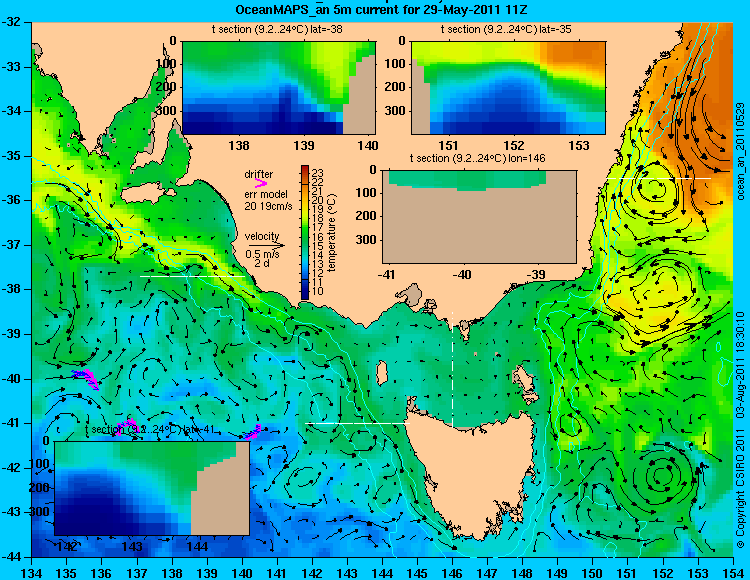Open the lat=-35 temperature section inset
This screenshot has width=750, height=580.
508,88
